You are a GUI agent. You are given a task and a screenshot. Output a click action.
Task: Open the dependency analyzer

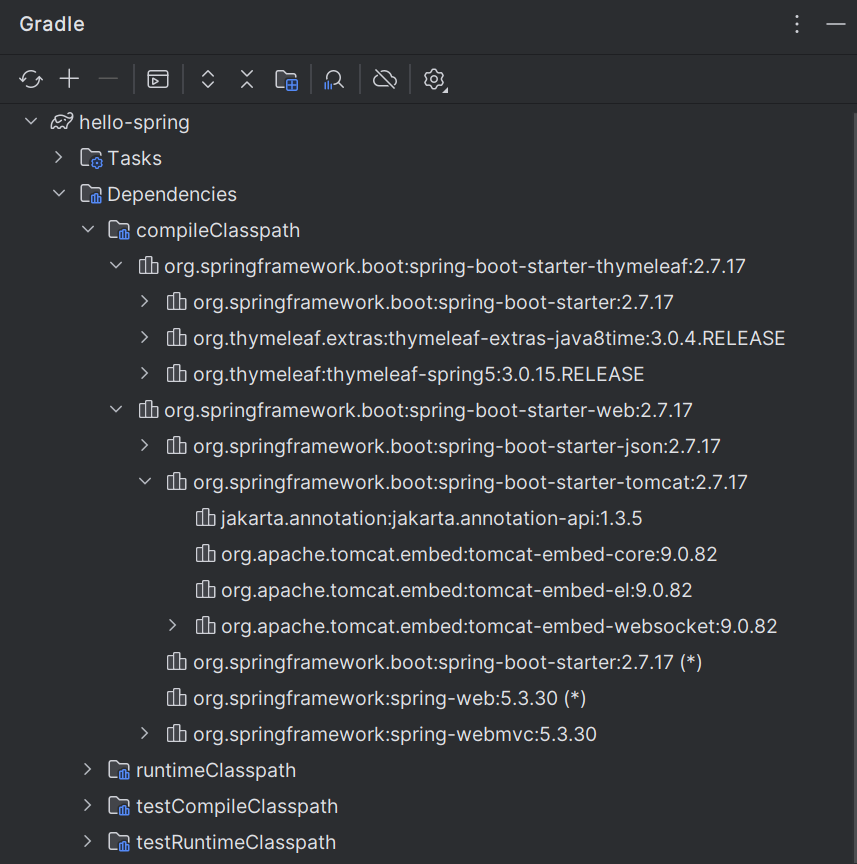coord(334,79)
